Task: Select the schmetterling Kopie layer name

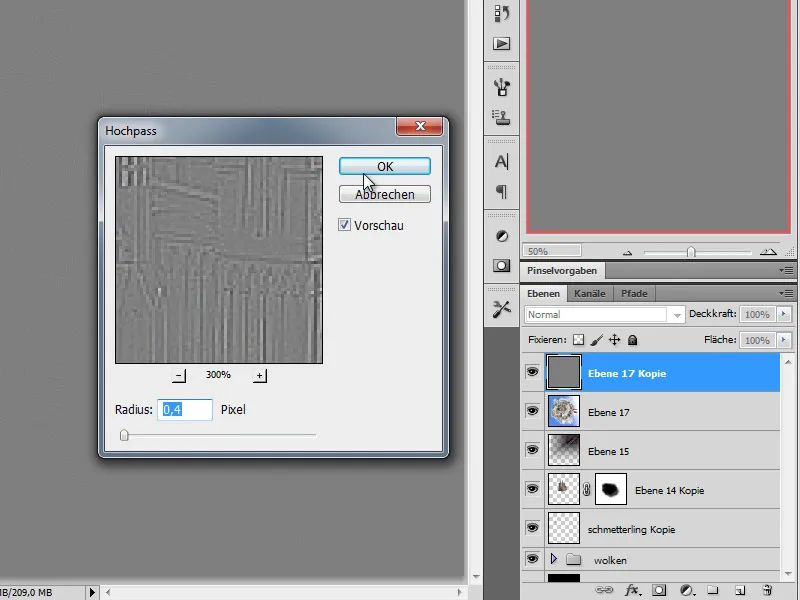Action: [631, 530]
